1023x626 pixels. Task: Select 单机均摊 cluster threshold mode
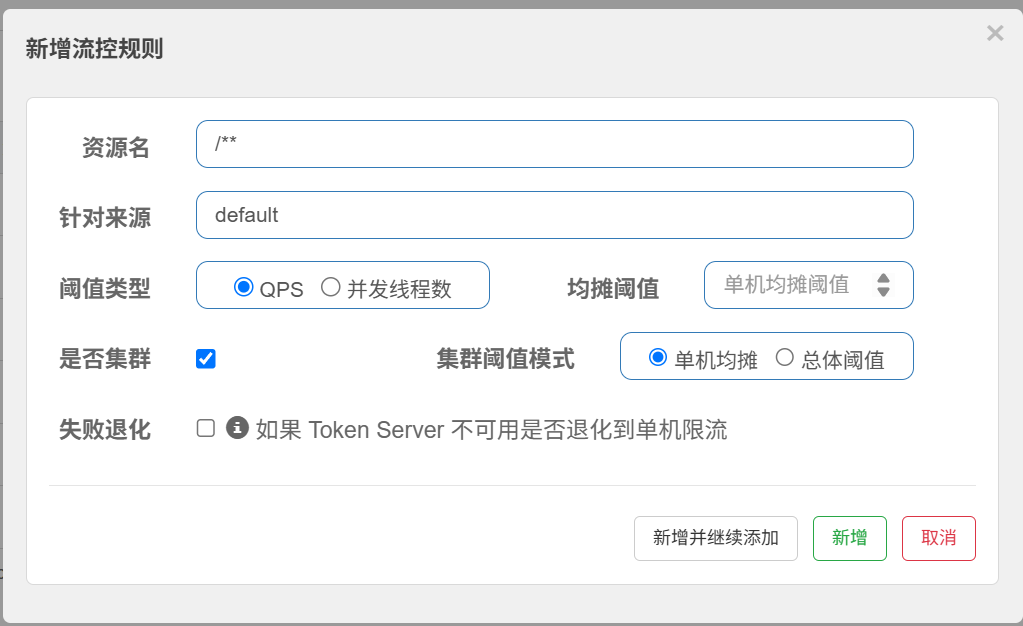(x=658, y=358)
